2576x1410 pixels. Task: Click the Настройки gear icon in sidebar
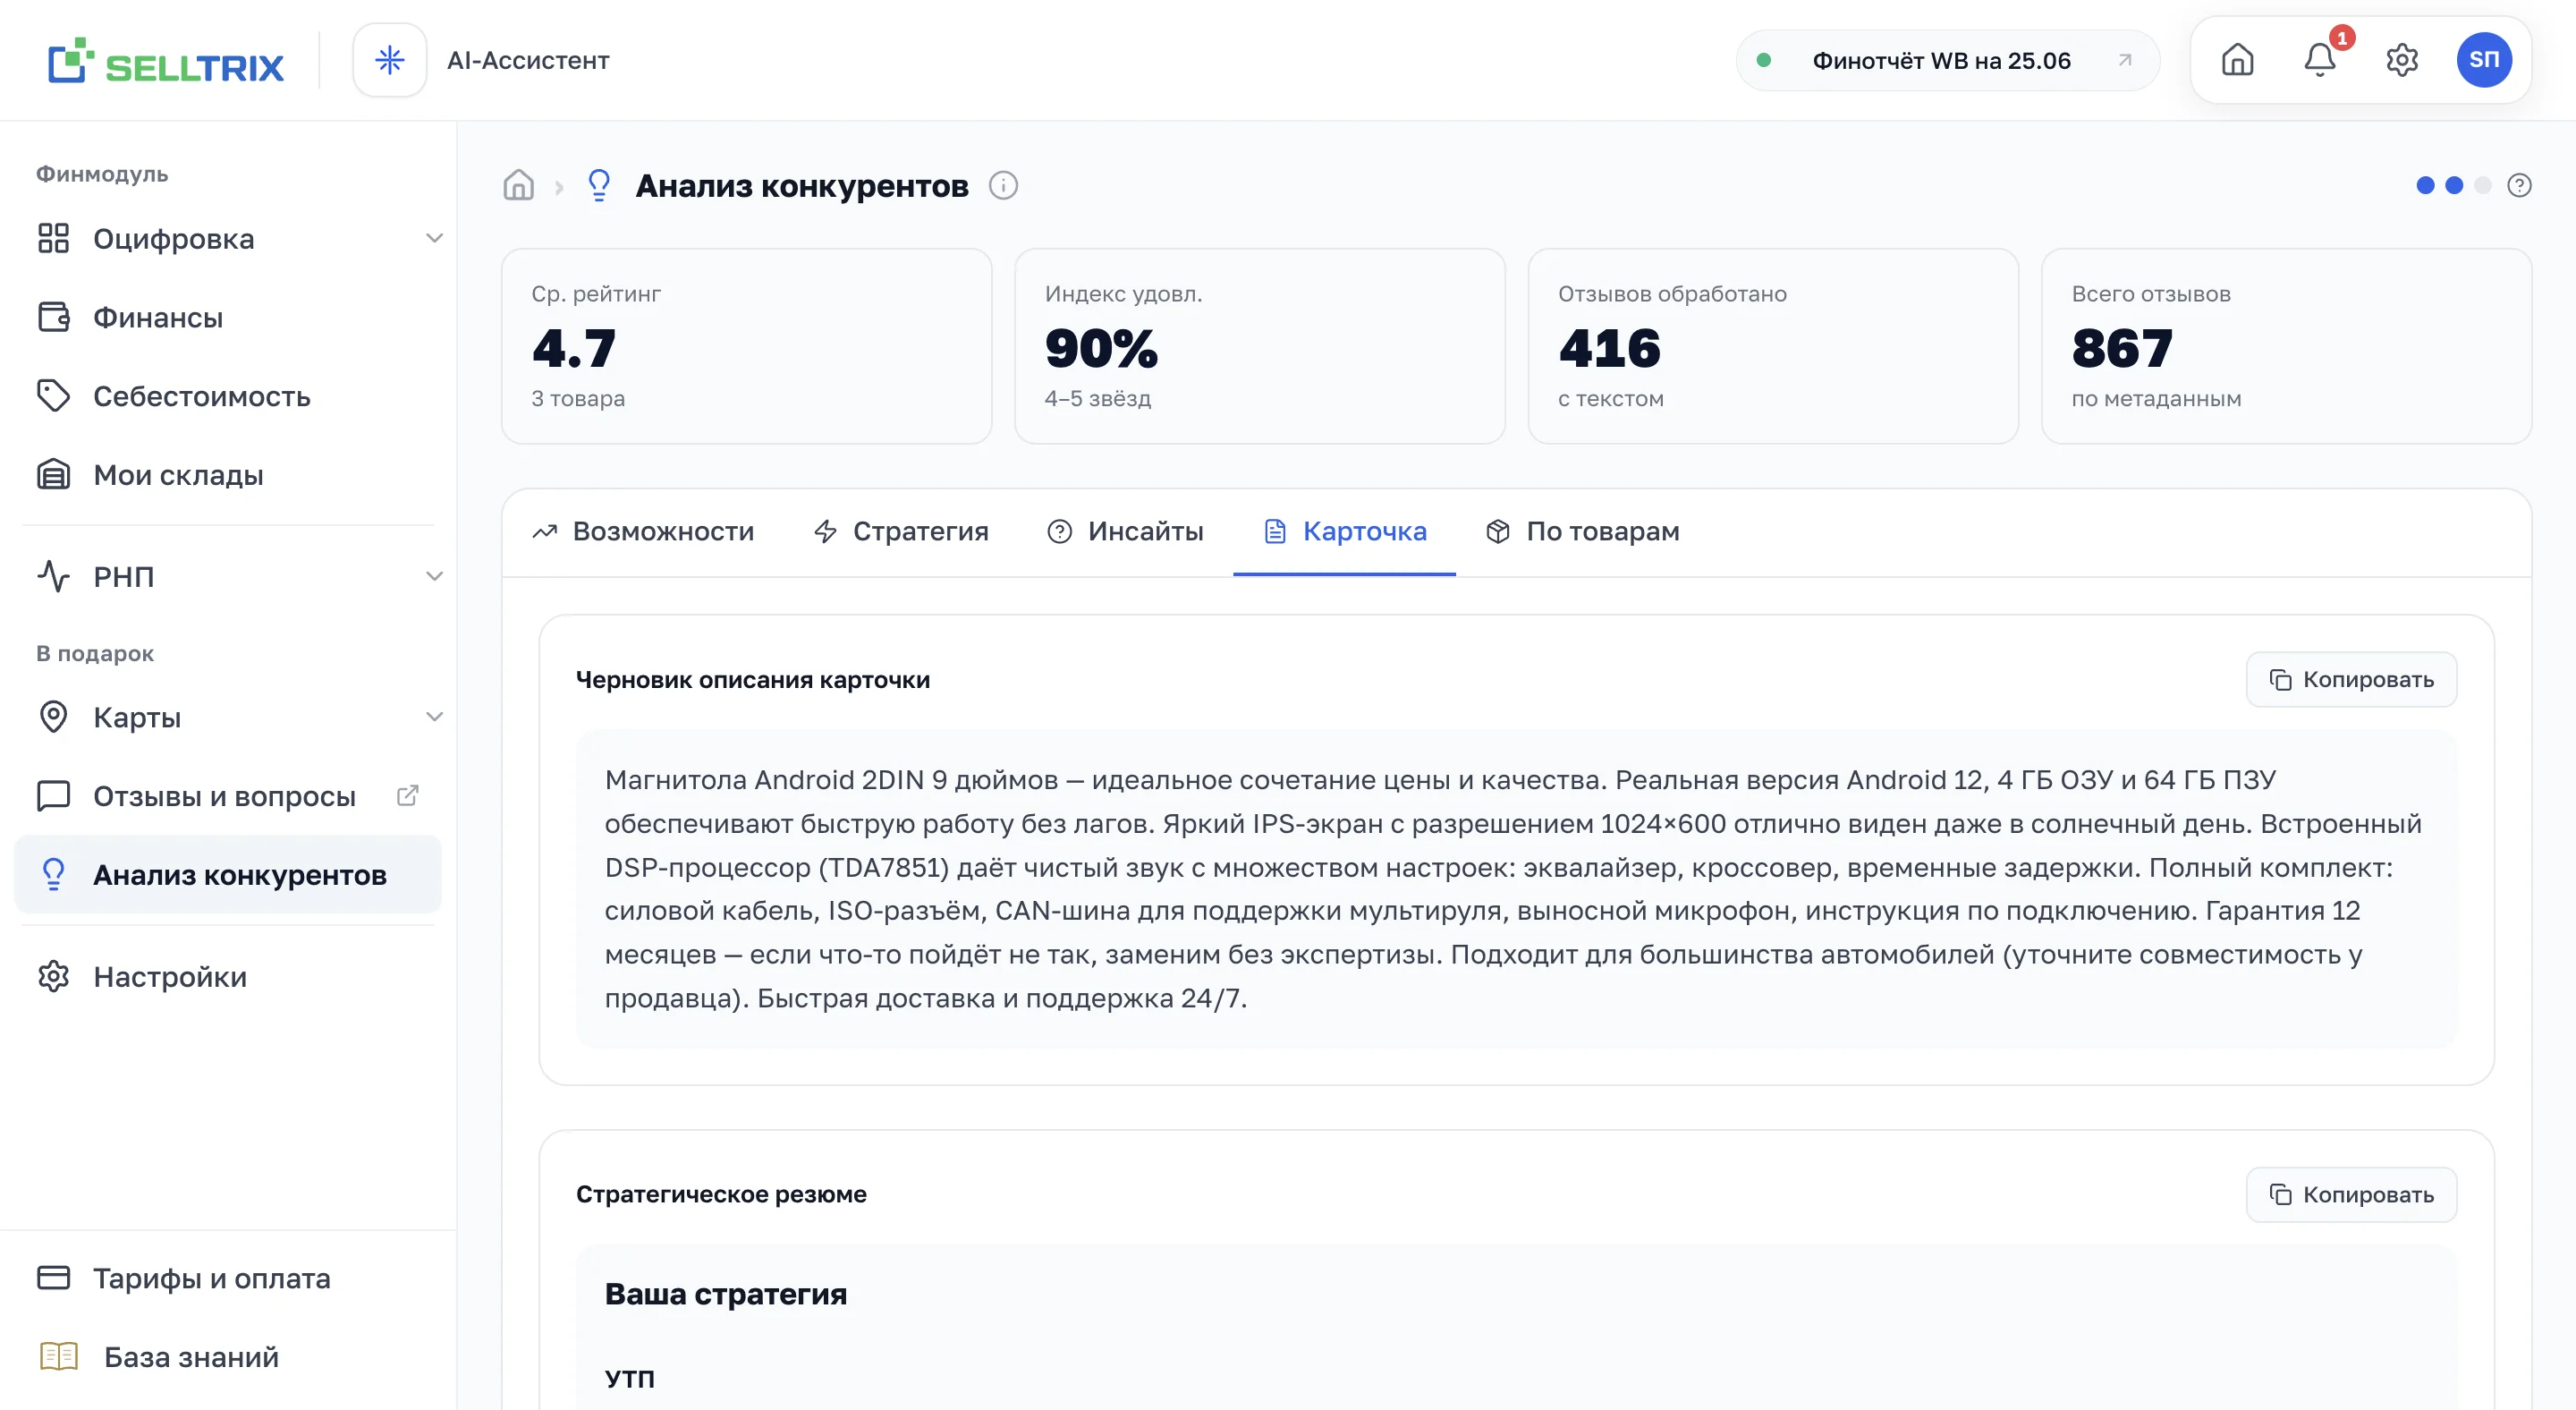[53, 977]
